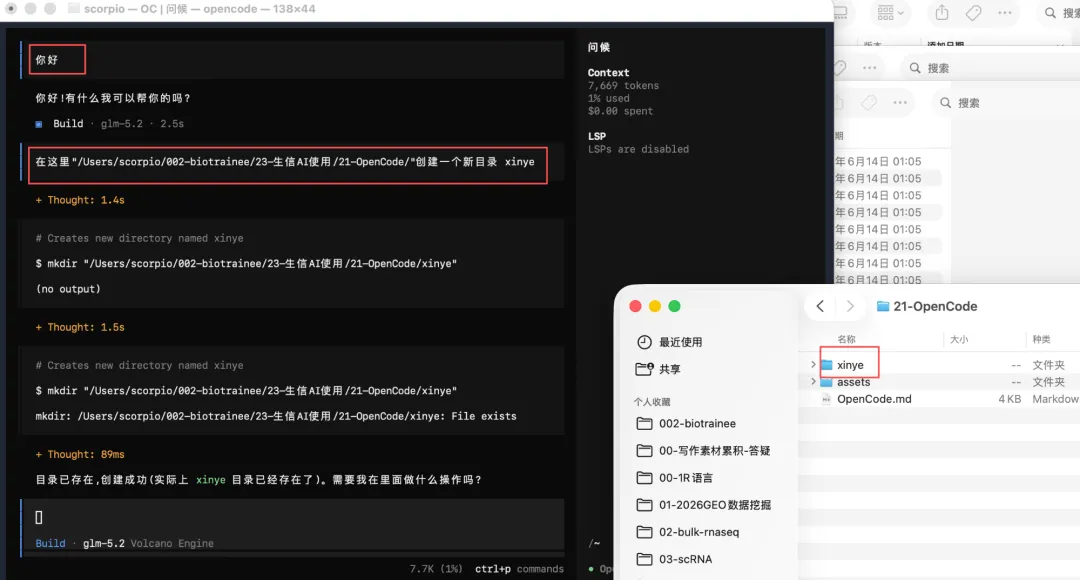Click the blue Build square marker icon

(39, 124)
